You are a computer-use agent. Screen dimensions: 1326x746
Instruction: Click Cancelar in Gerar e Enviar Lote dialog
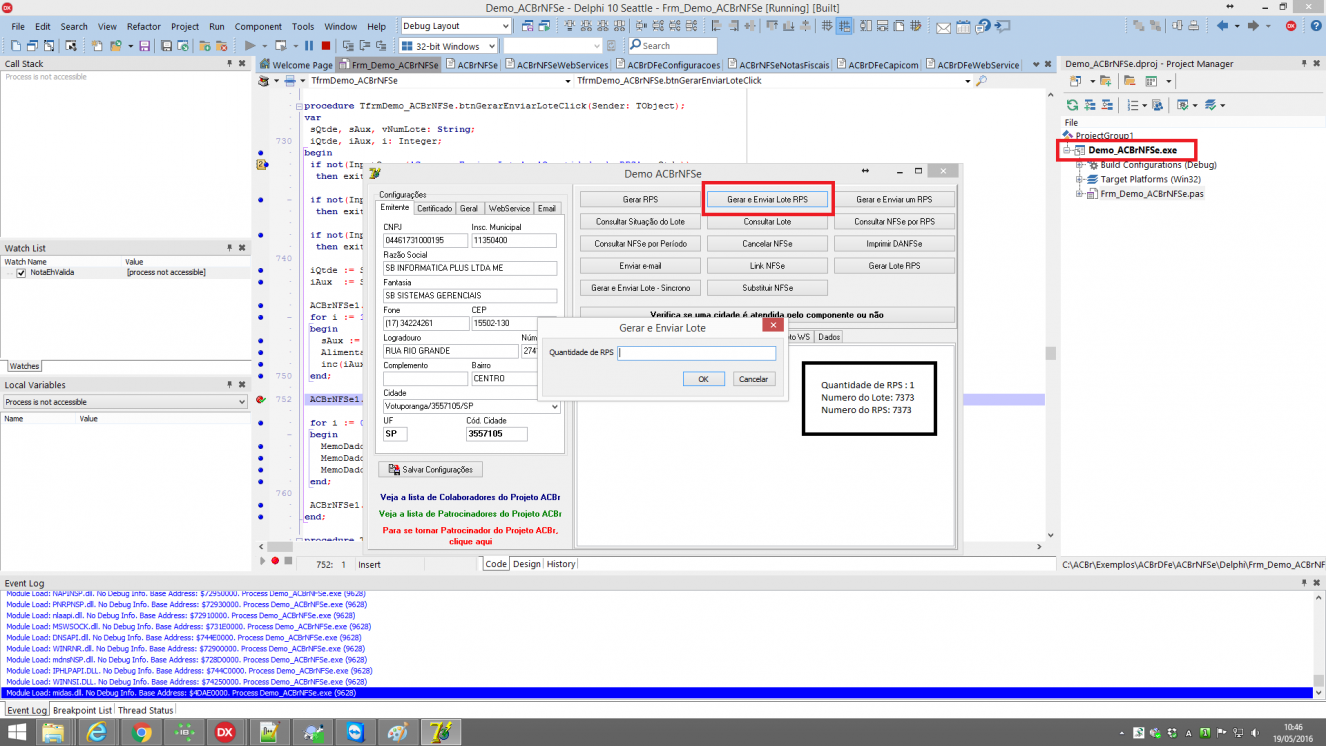coord(753,379)
